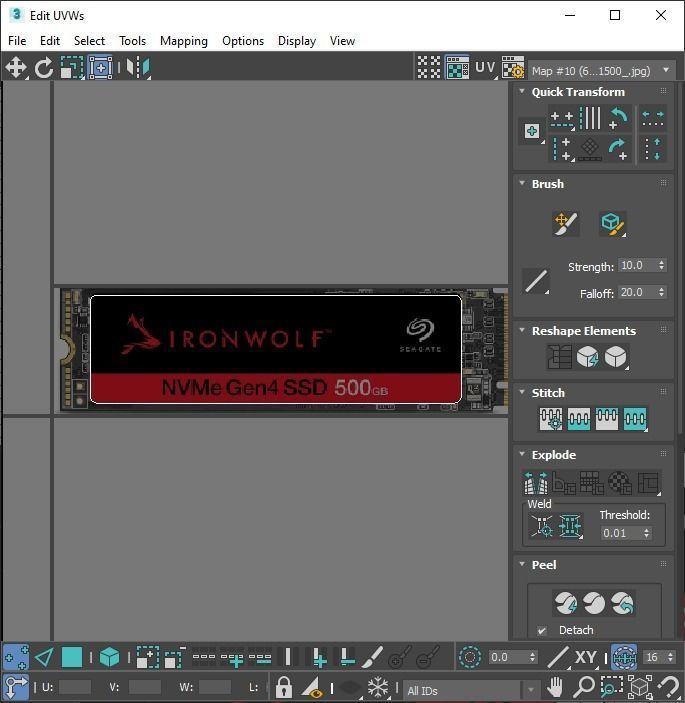Select the Rotate tool
Viewport: 685px width, 703px height.
(44, 68)
